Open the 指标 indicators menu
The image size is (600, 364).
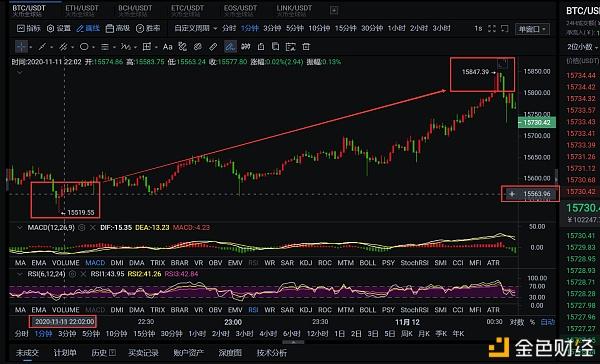29,28
